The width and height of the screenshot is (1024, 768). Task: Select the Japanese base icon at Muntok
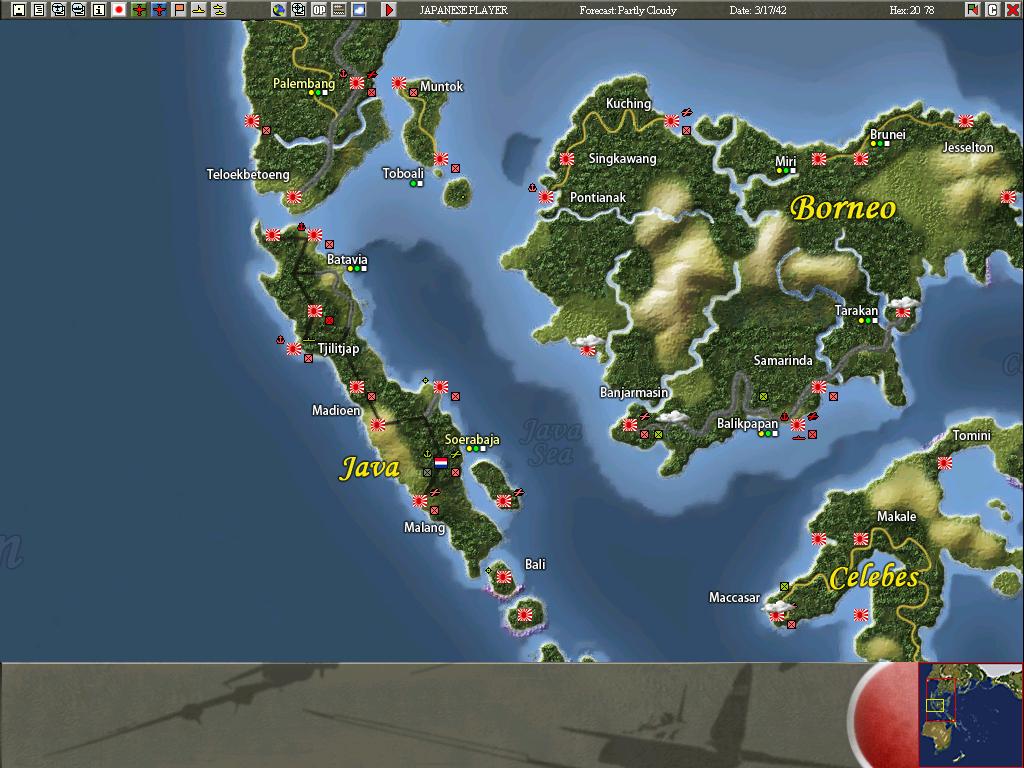pyautogui.click(x=399, y=83)
